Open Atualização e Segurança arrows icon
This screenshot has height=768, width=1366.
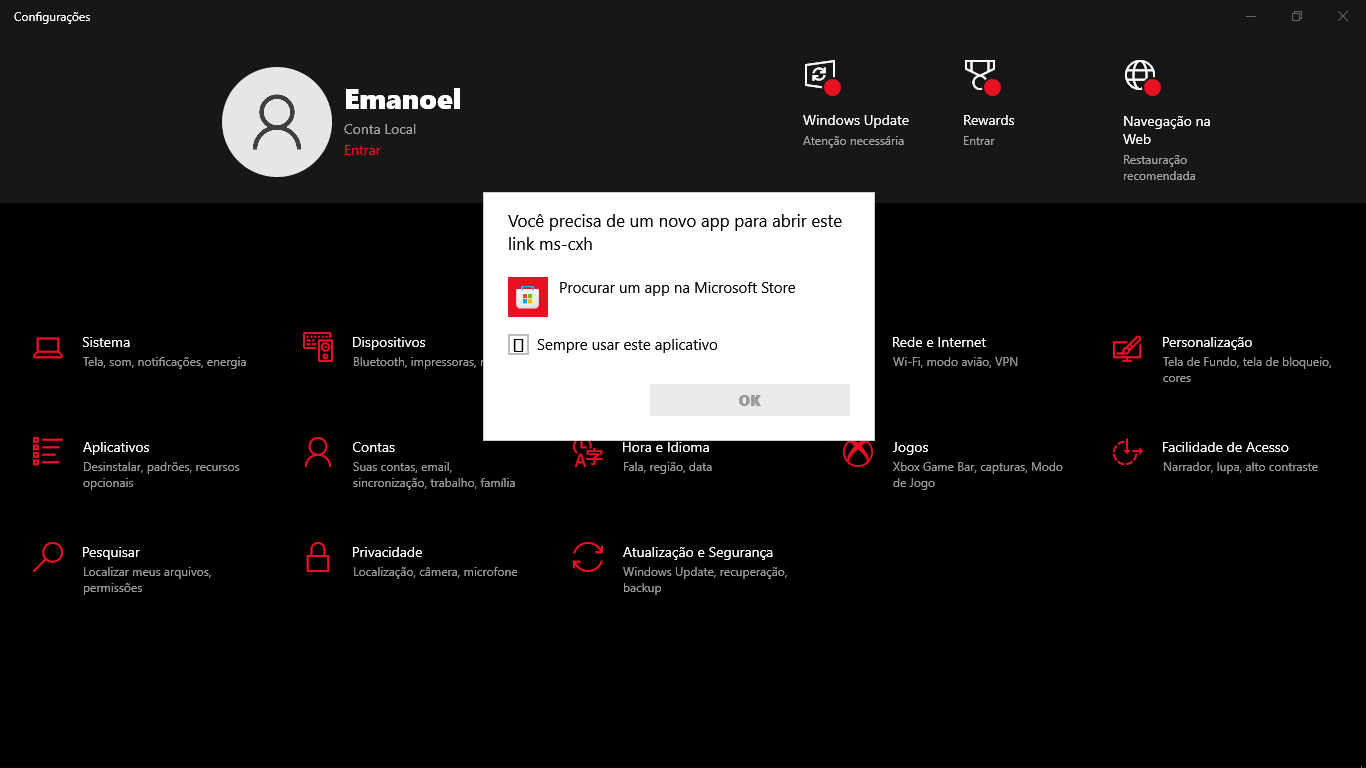click(x=588, y=557)
